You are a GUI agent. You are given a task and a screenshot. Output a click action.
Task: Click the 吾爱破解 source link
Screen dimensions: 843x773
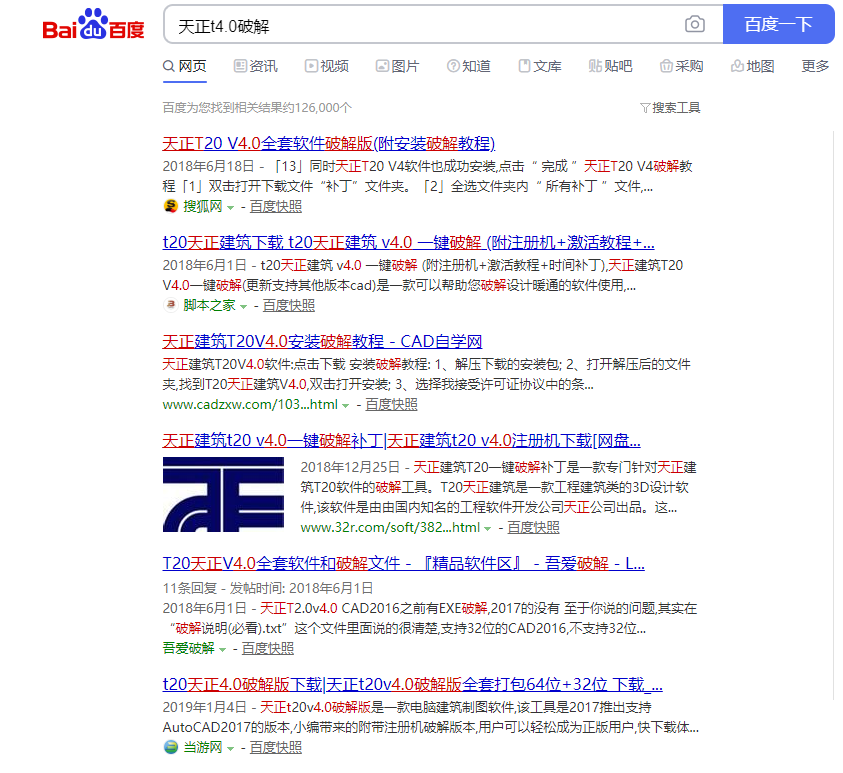click(189, 648)
